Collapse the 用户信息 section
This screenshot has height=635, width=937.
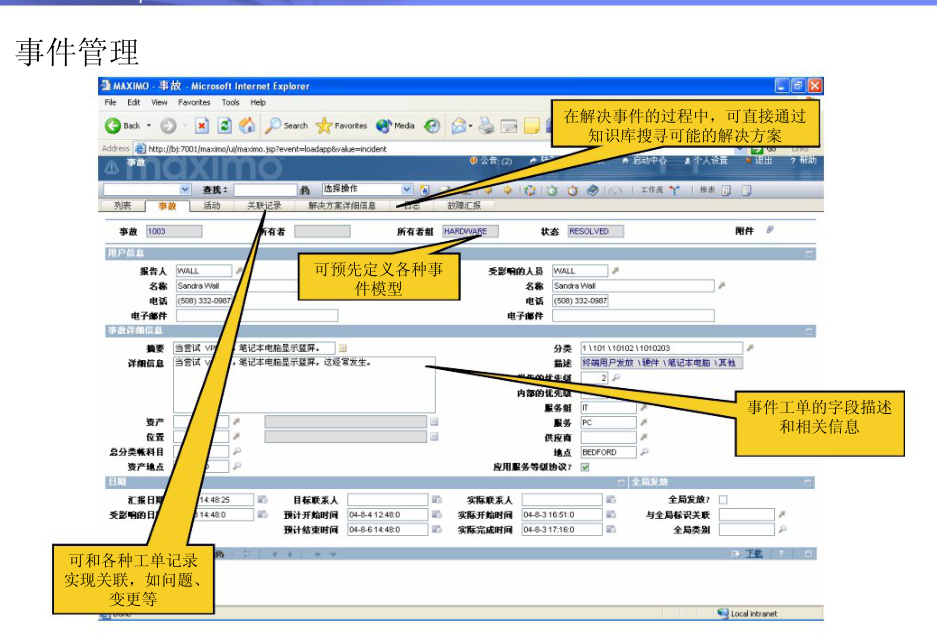point(808,254)
